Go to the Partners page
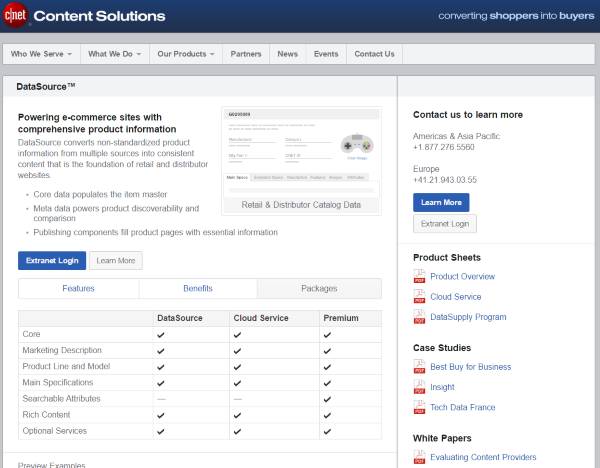This screenshot has width=600, height=468. coord(246,54)
